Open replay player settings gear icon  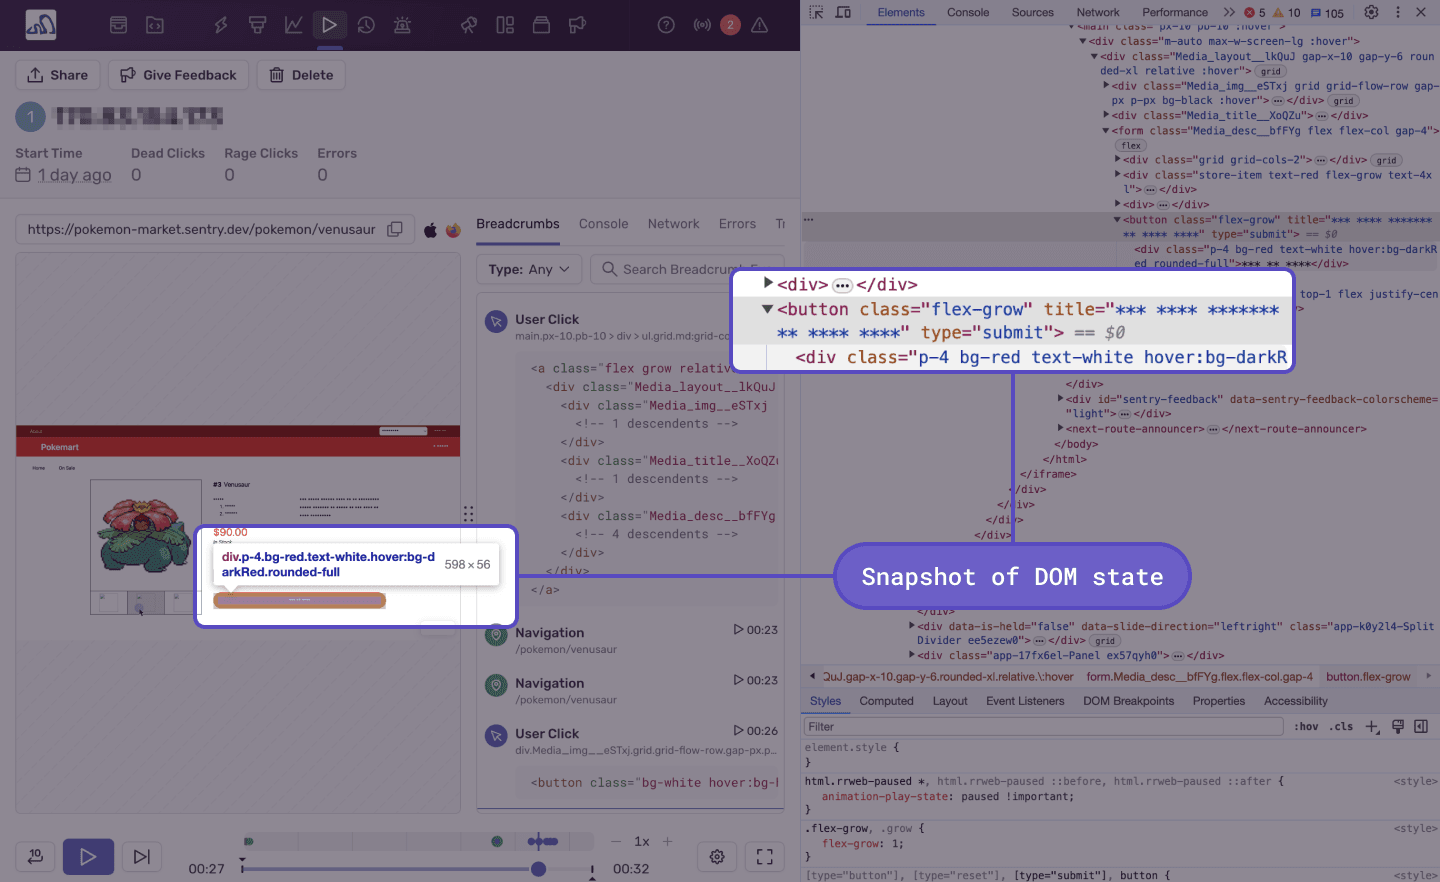(716, 856)
